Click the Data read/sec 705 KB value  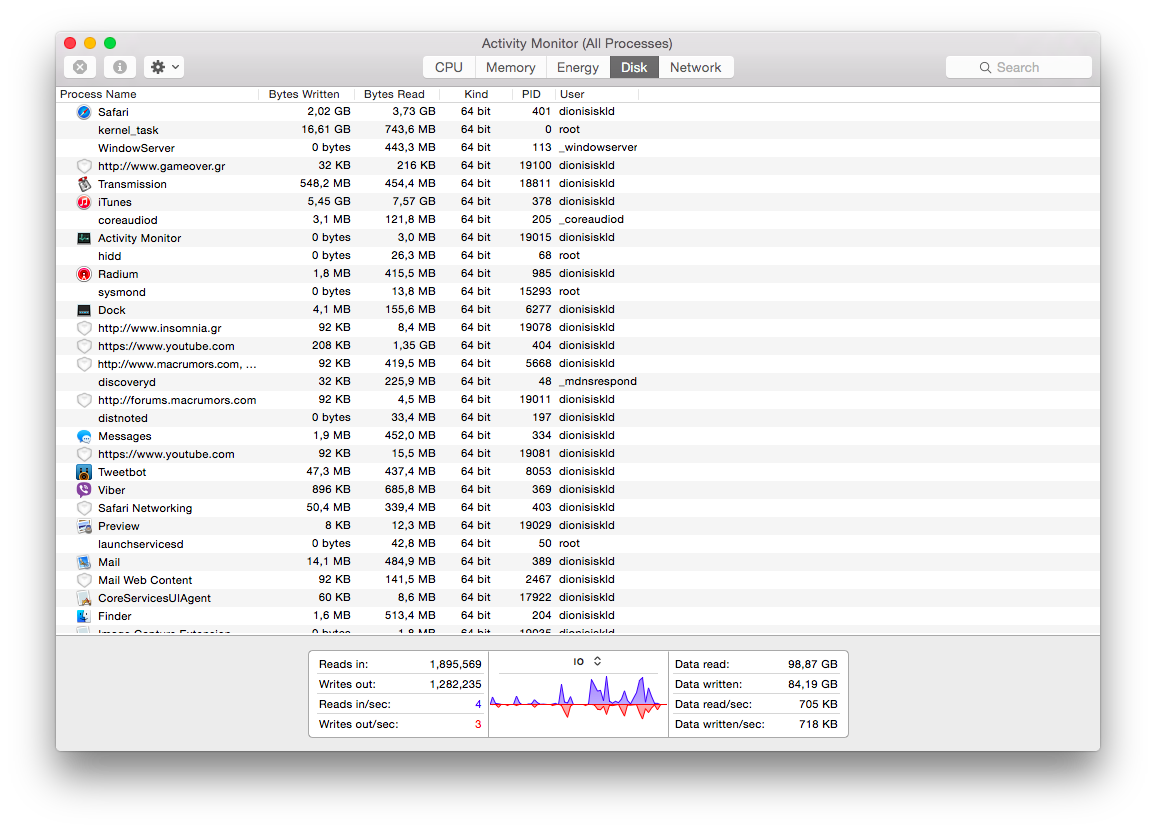coord(818,704)
